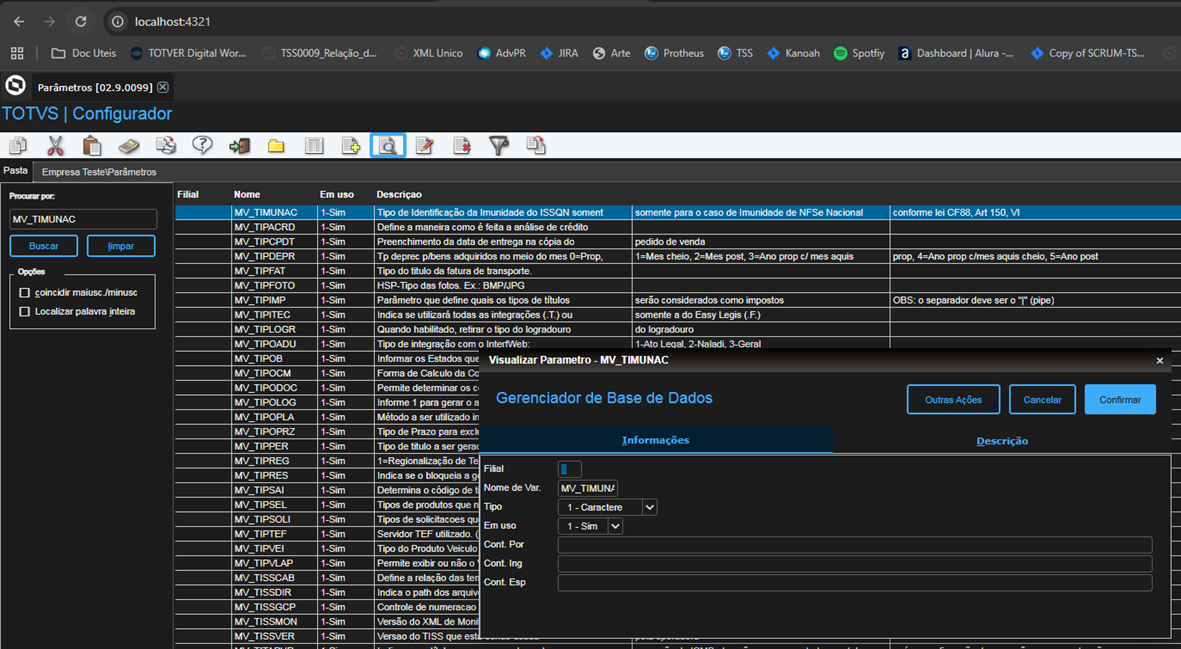Viewport: 1181px width, 649px height.
Task: Switch to the Descrição tab in dialog
Action: click(1001, 441)
